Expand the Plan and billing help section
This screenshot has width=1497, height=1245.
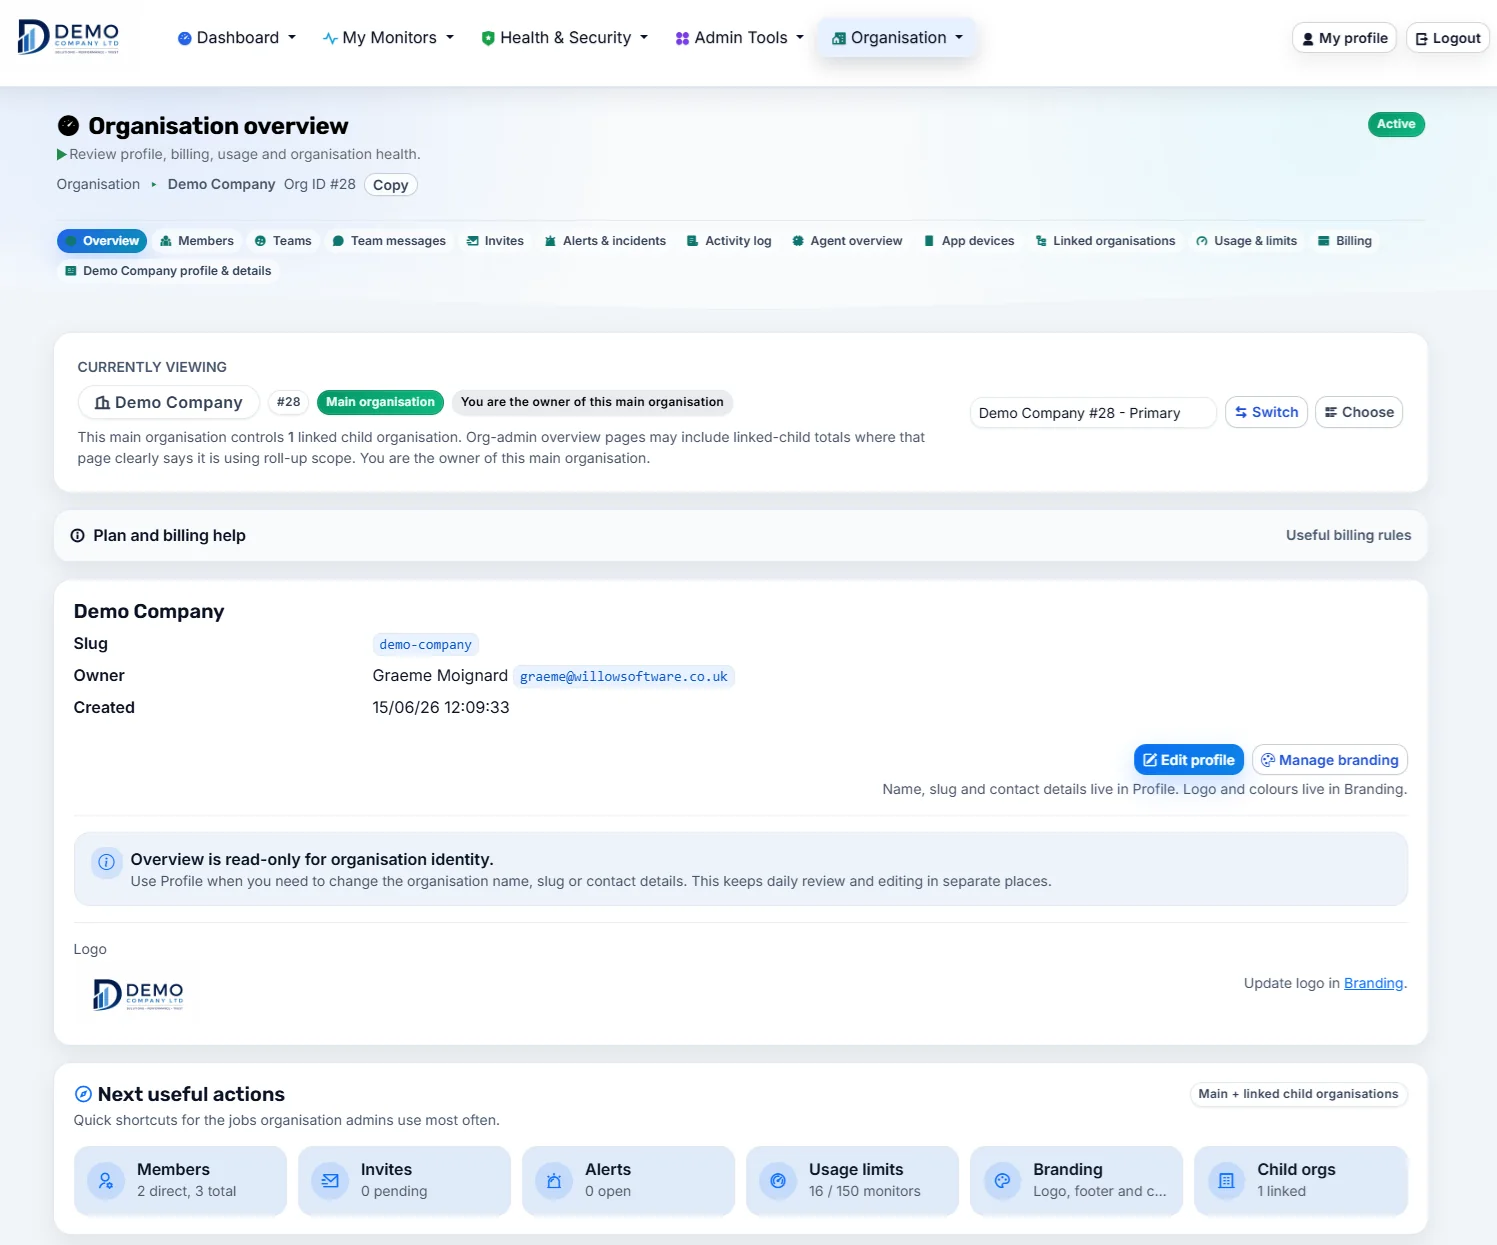741,536
